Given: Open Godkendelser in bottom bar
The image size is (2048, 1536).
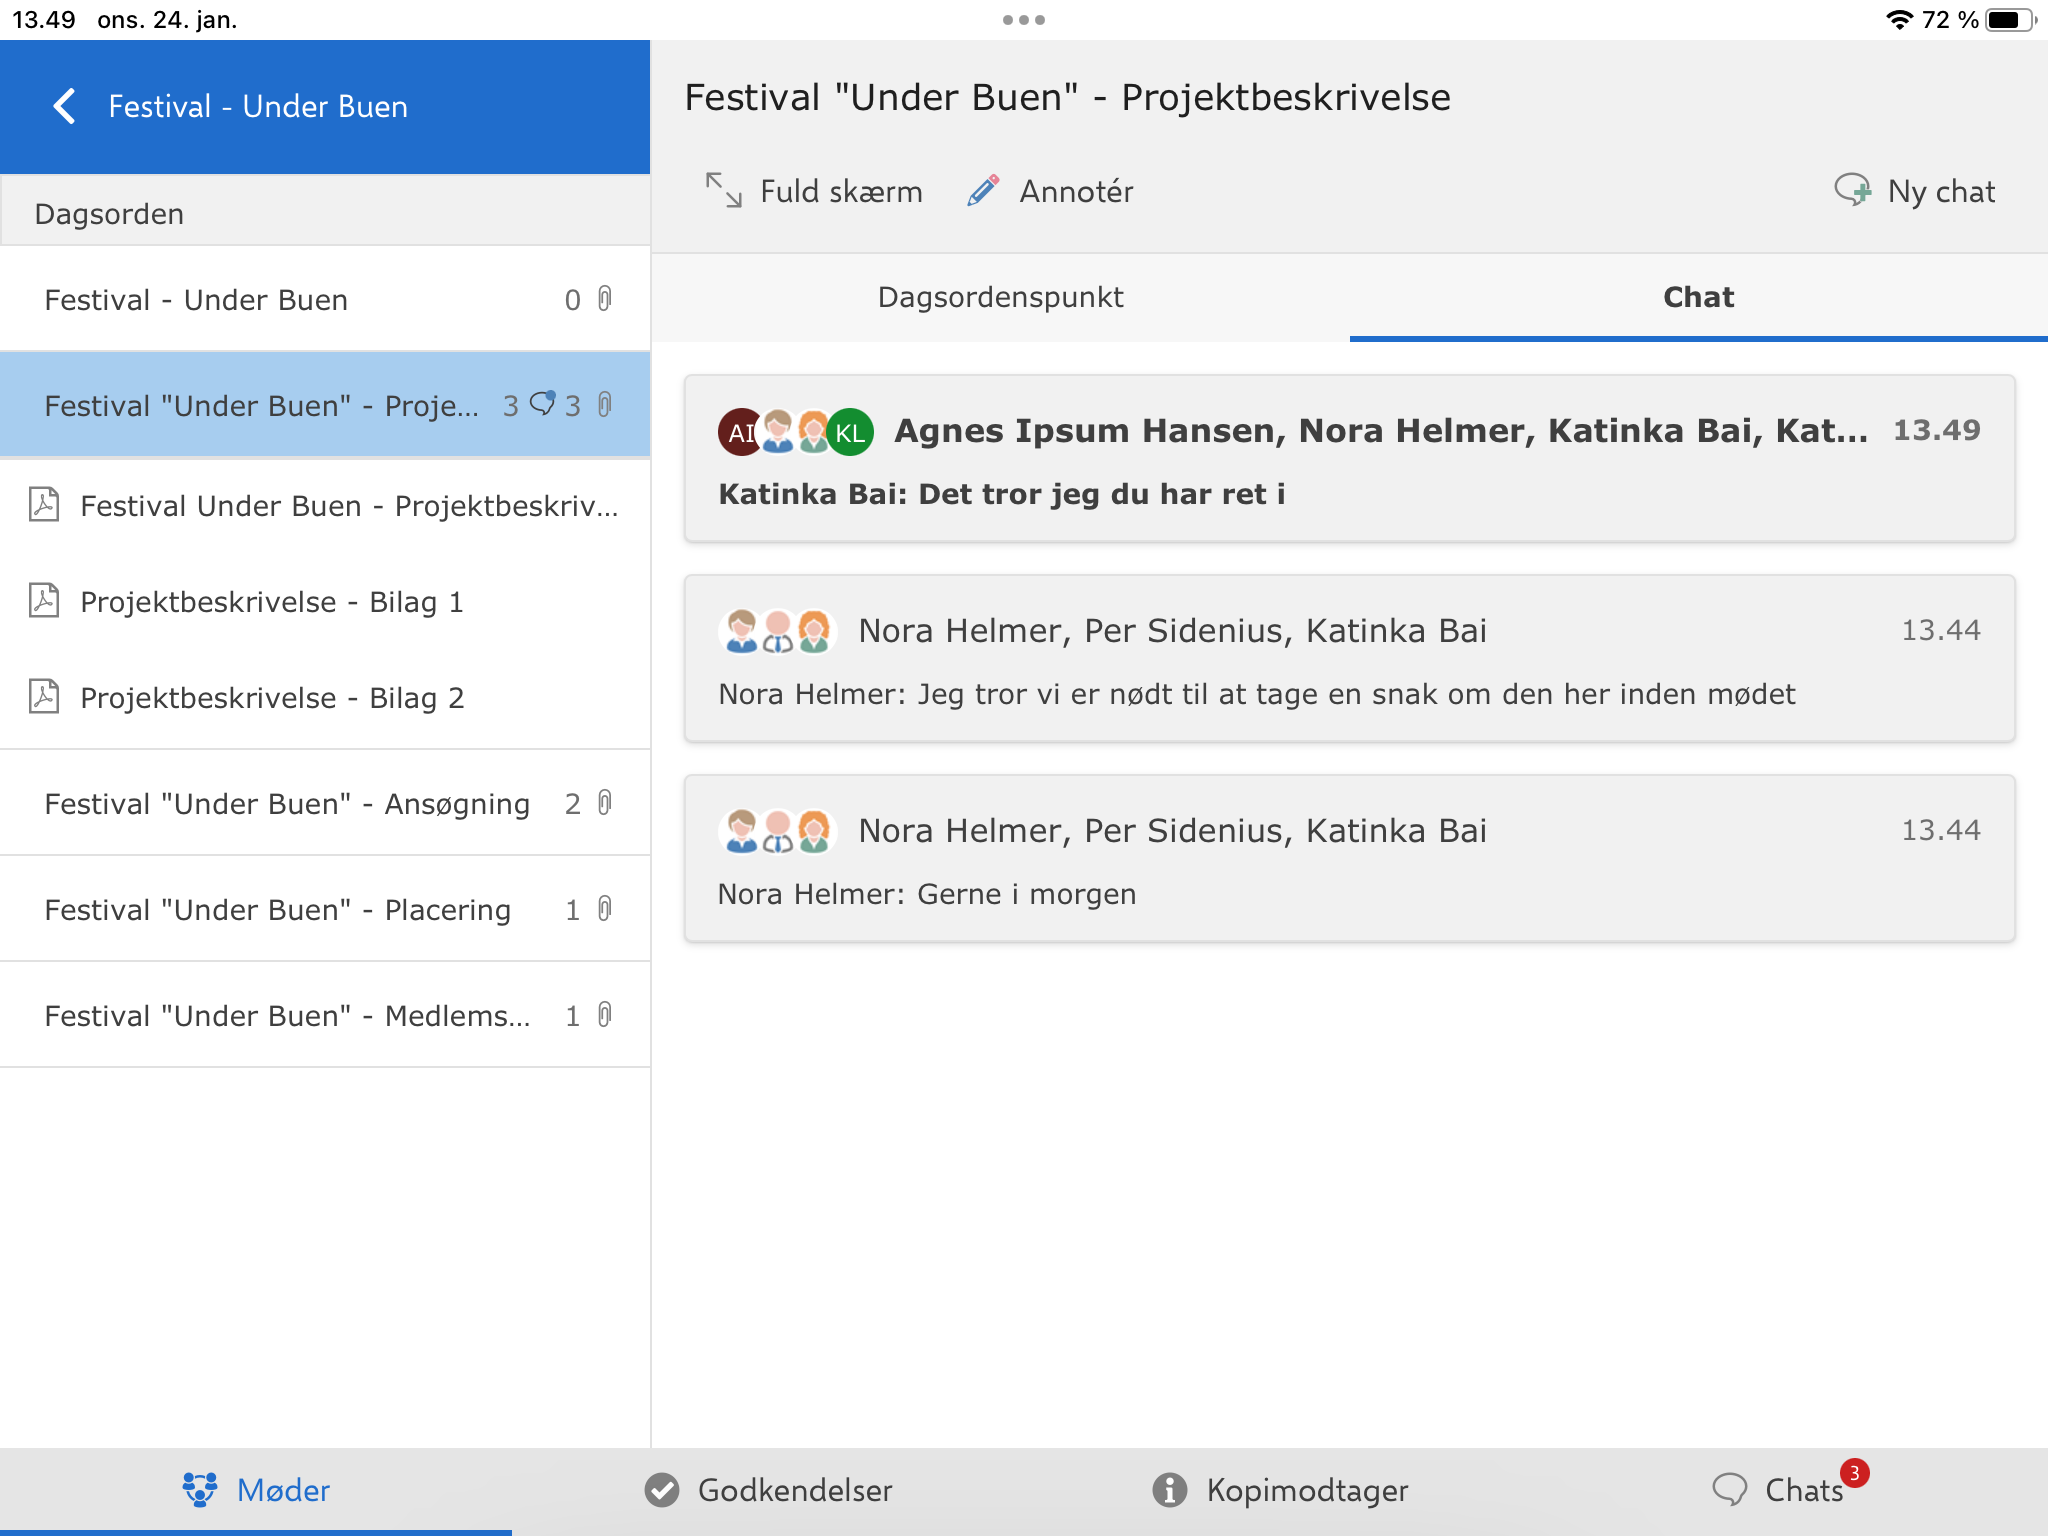Looking at the screenshot, I should [768, 1490].
